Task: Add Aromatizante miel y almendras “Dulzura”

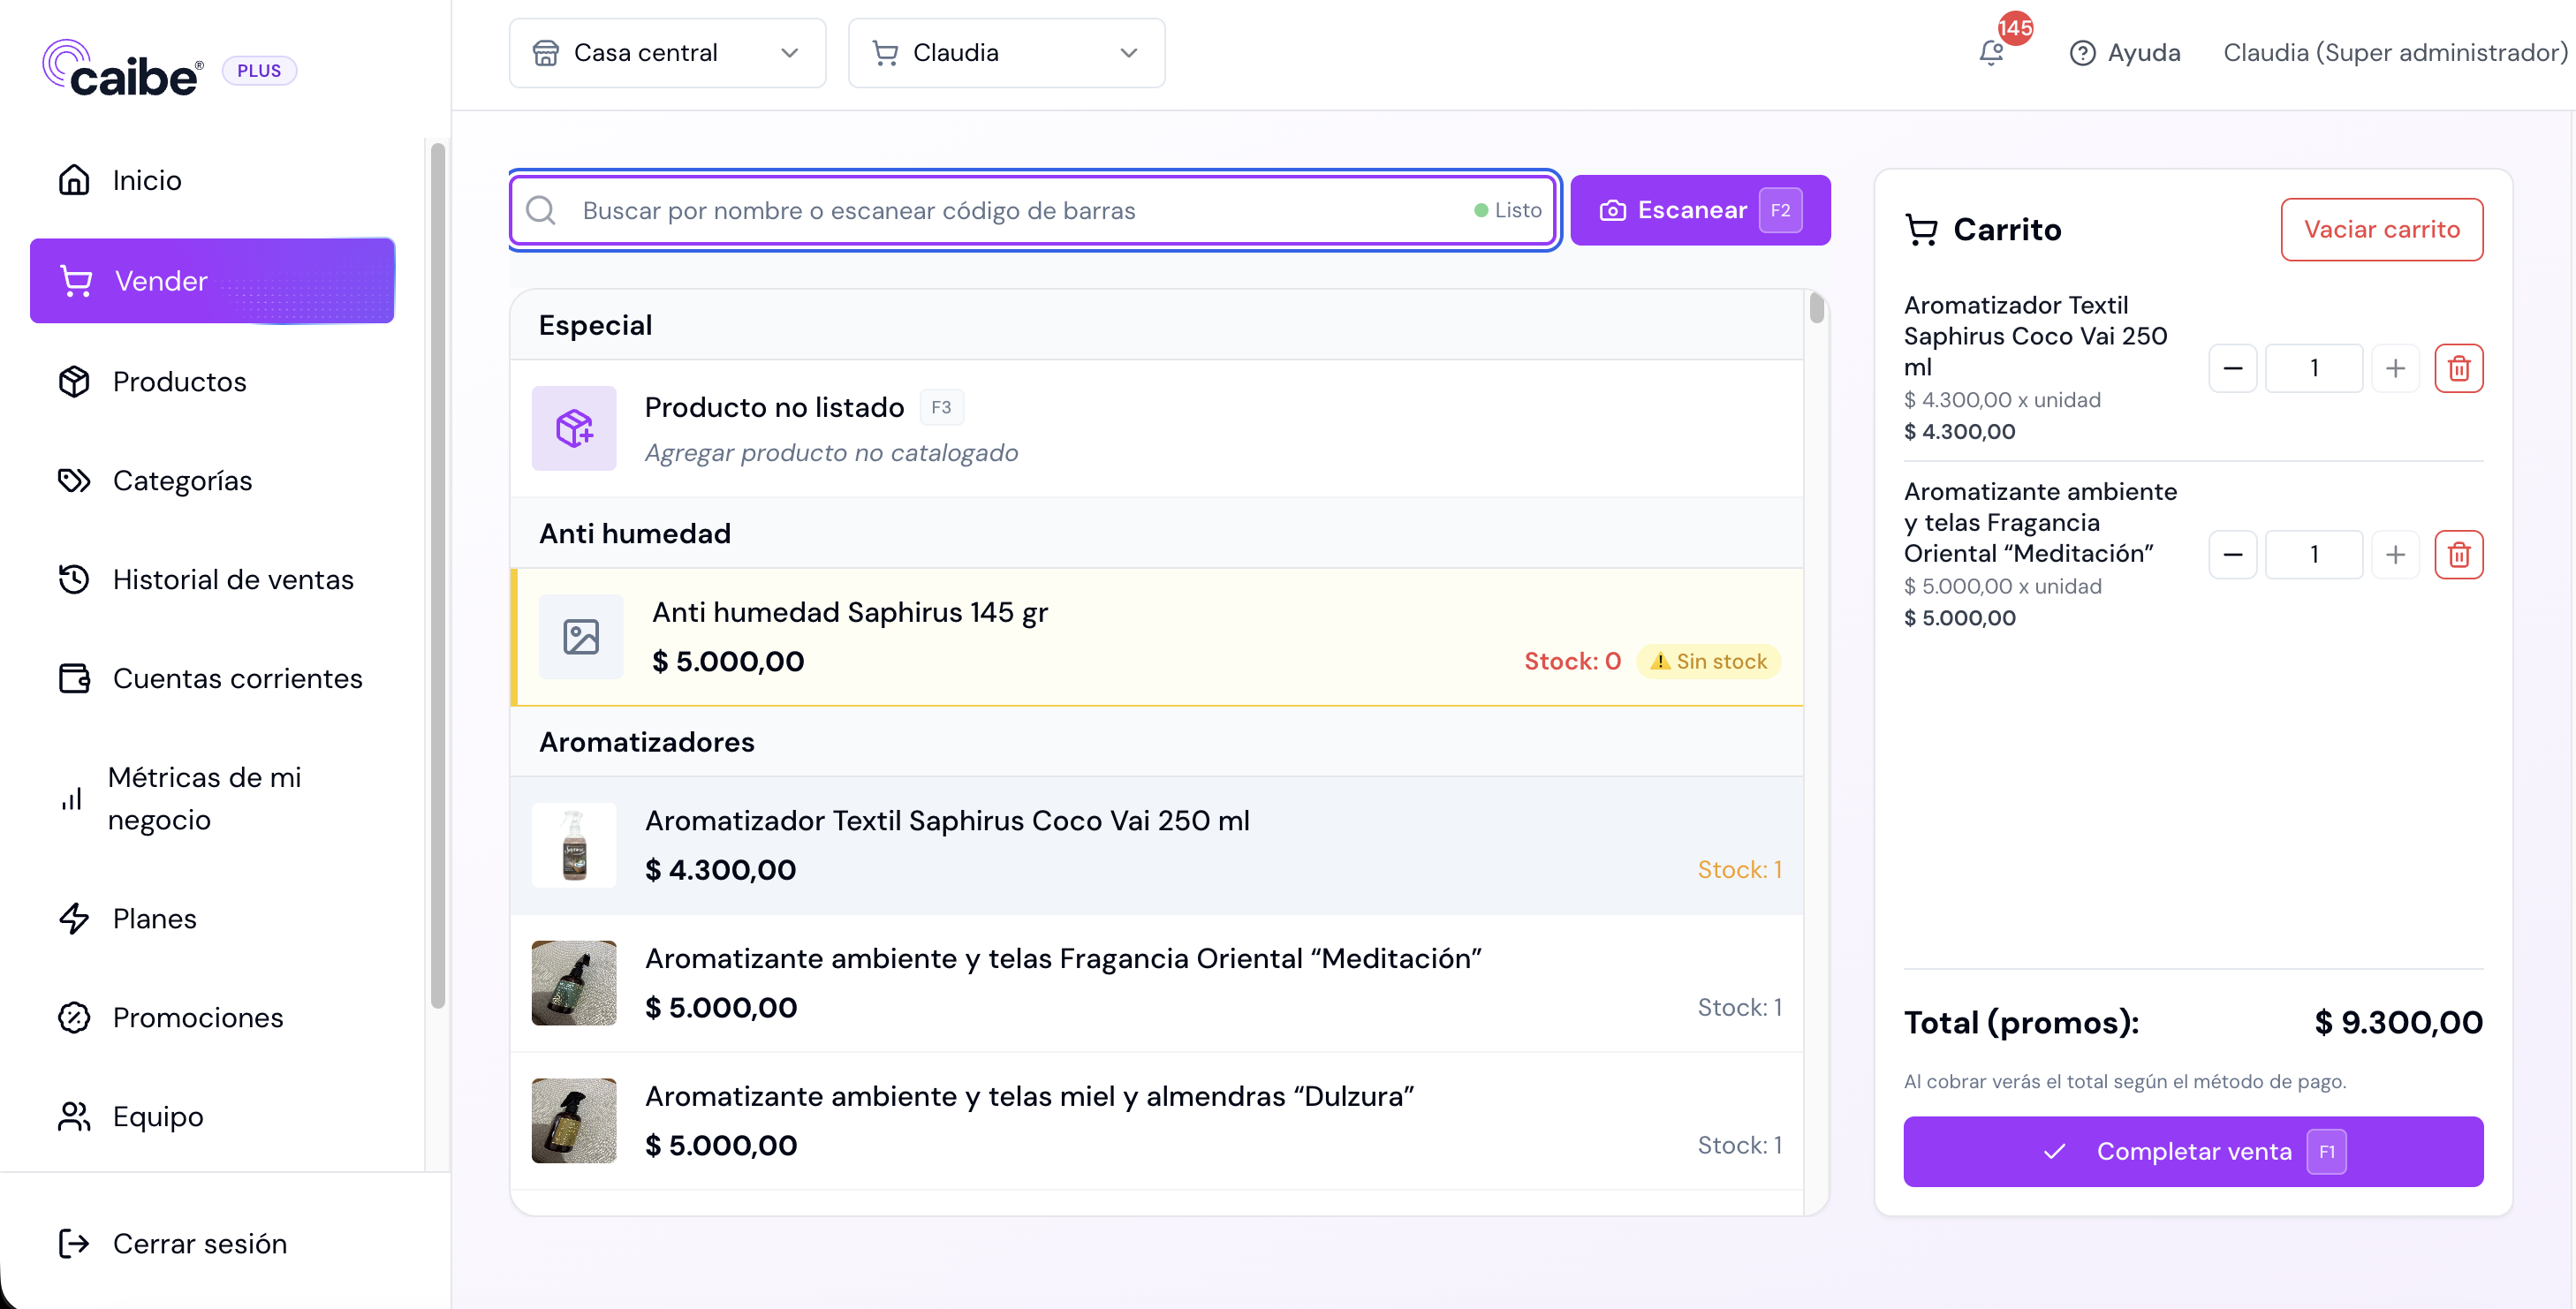Action: coord(1157,1122)
